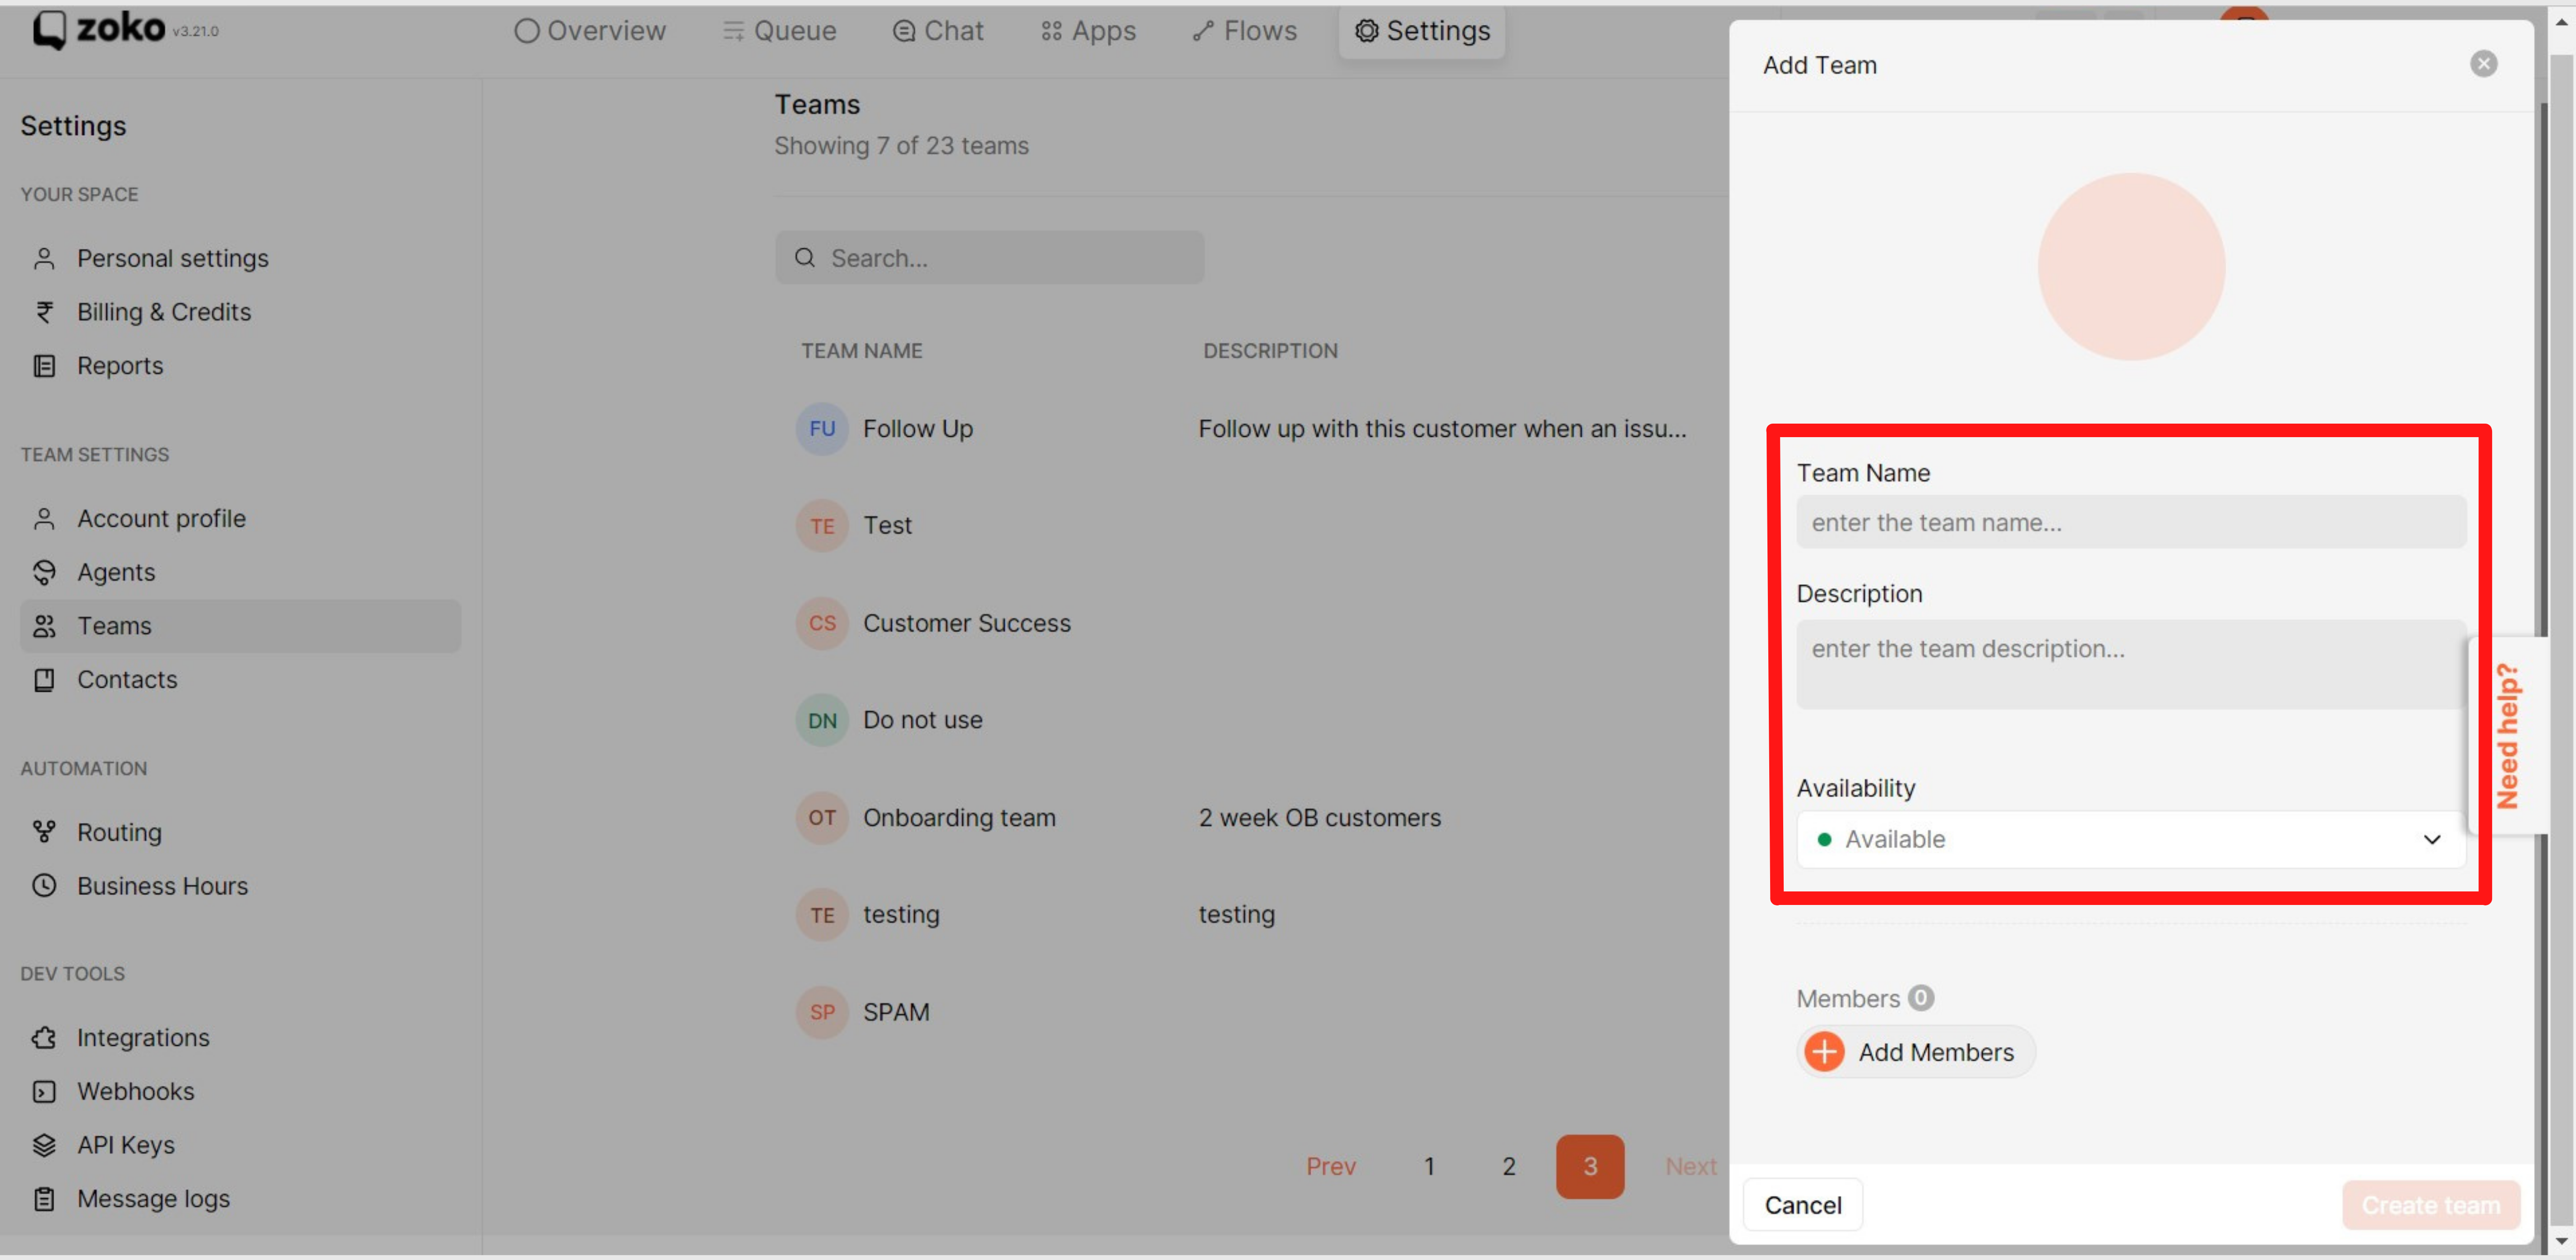Click the DESCRIPTION column header
The width and height of the screenshot is (2576, 1260).
tap(1270, 351)
